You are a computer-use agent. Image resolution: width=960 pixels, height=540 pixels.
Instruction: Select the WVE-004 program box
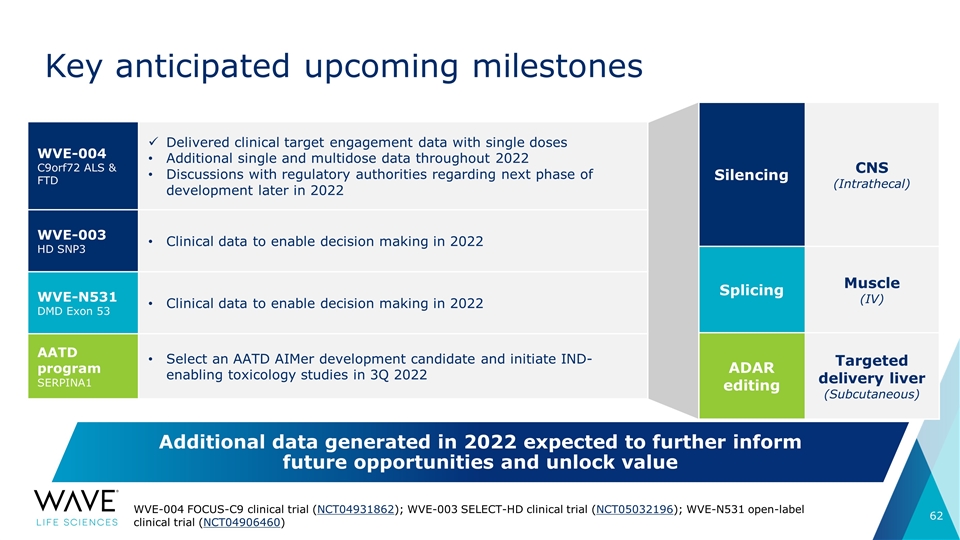pyautogui.click(x=83, y=166)
